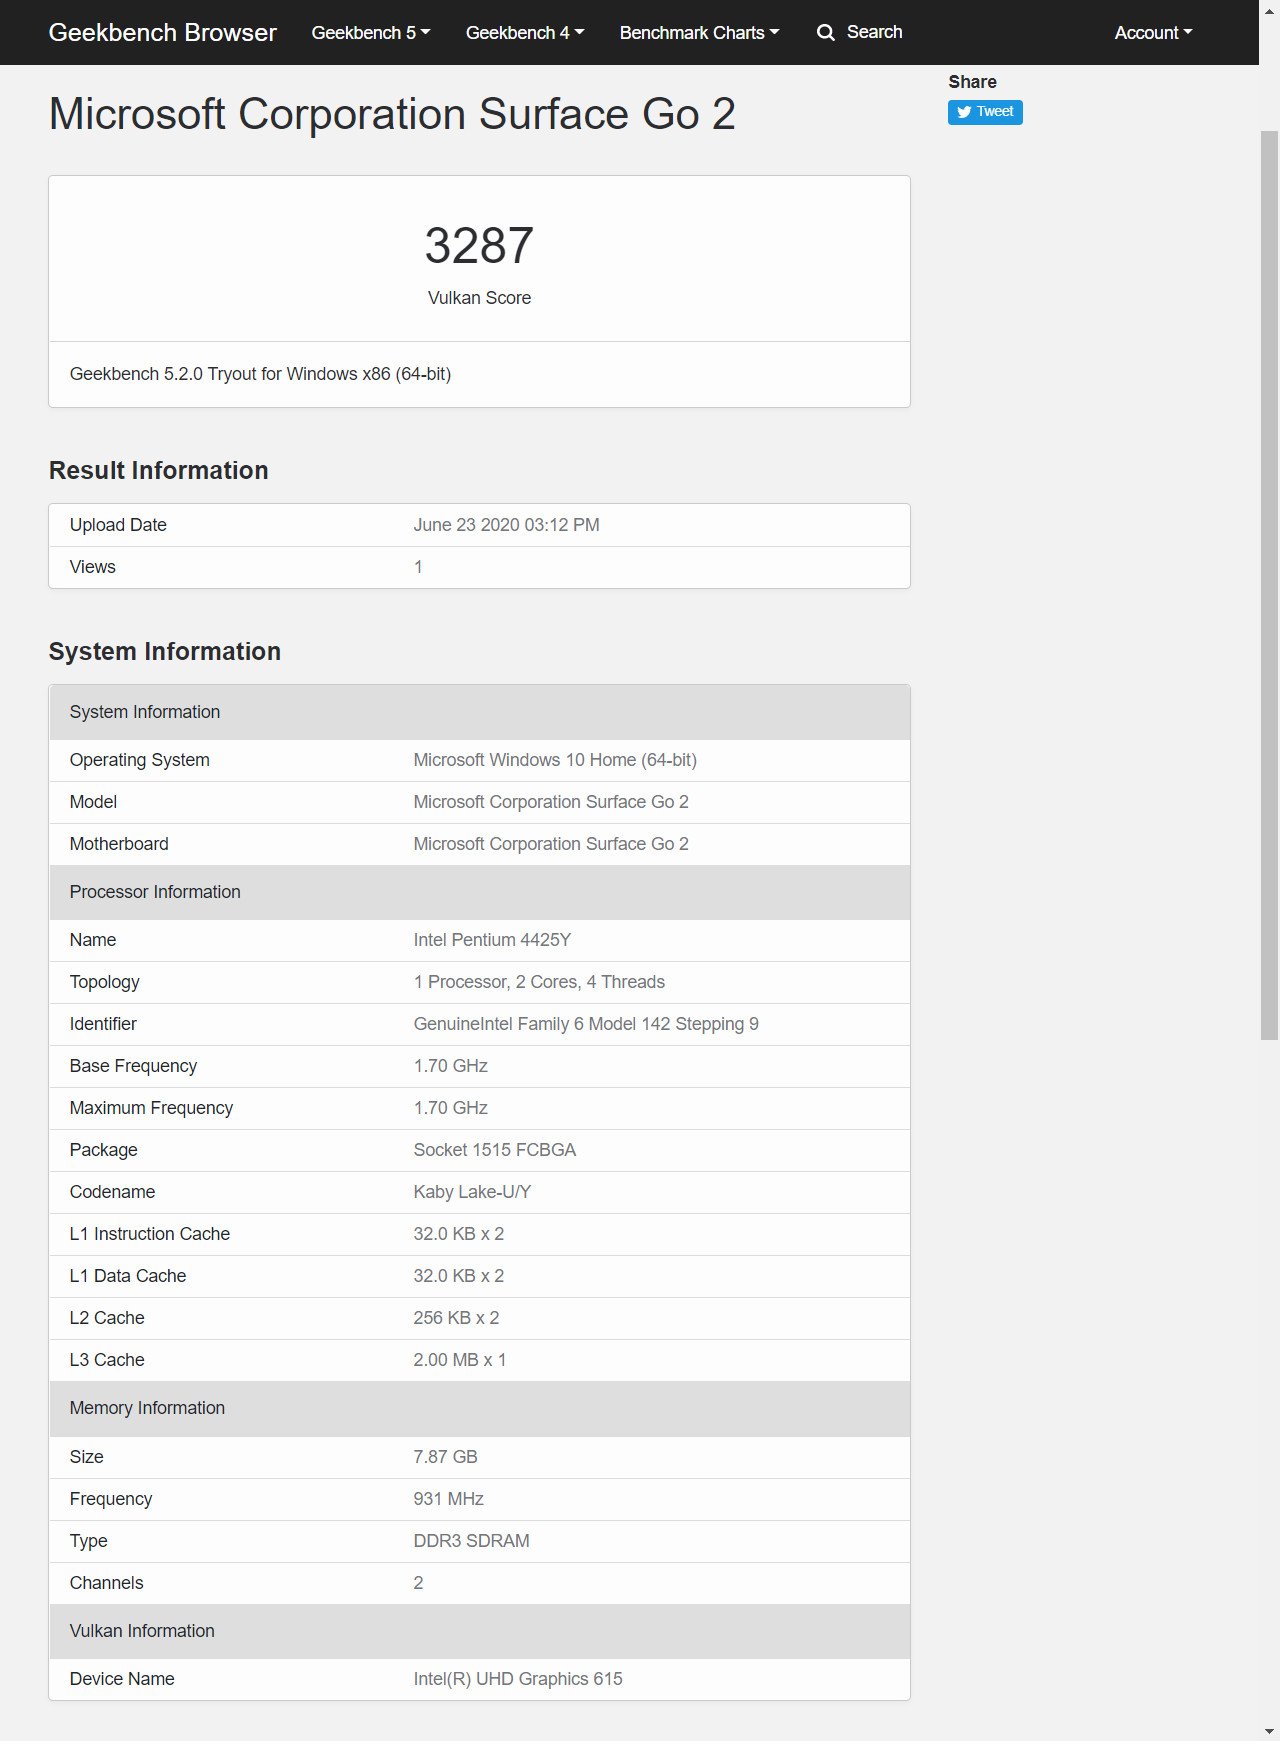Click the L1 Instruction Cache value
Screen dimensions: 1280x1741
[x=458, y=1234]
